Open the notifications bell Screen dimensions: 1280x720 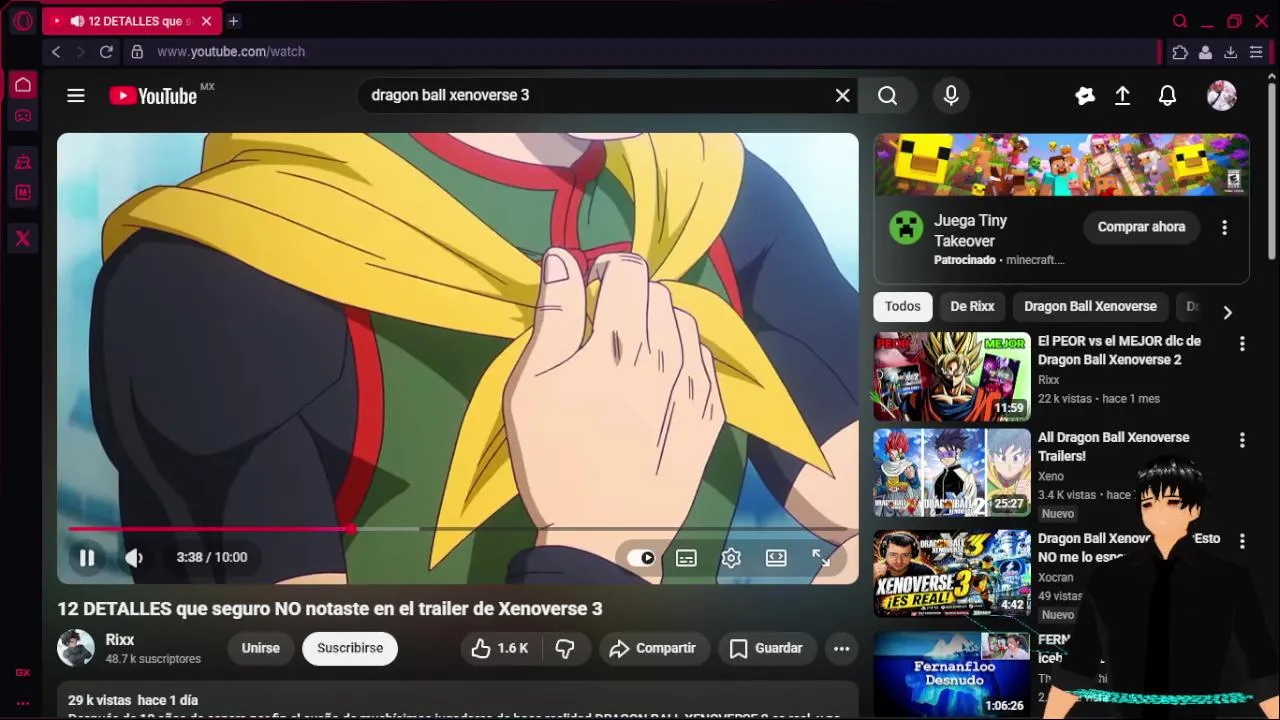(1167, 95)
